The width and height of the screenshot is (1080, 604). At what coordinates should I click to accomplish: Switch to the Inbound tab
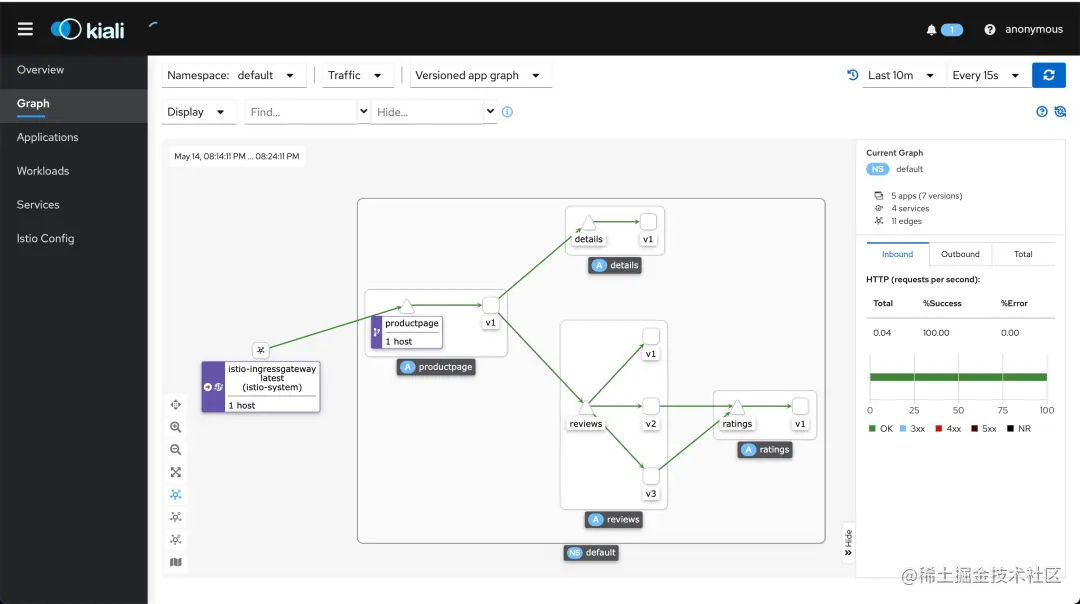(x=897, y=254)
